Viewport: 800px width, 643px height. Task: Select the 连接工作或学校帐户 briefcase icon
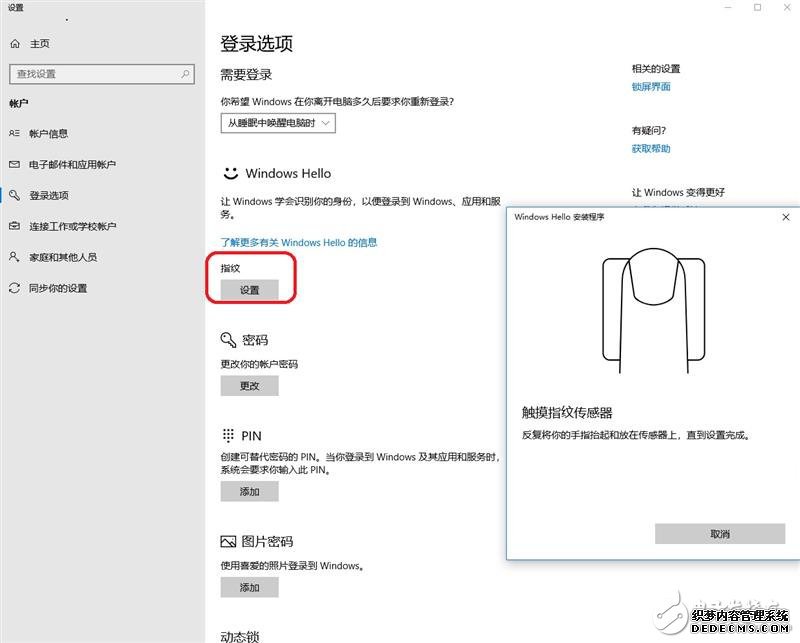[14, 226]
